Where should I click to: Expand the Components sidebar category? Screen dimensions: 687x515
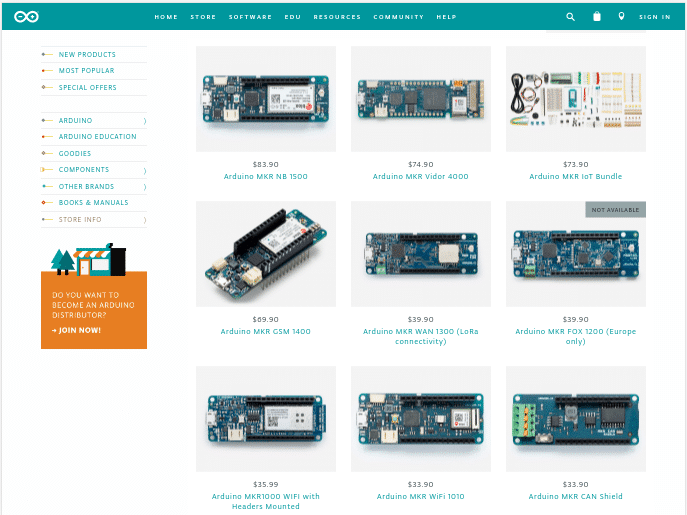(x=144, y=170)
